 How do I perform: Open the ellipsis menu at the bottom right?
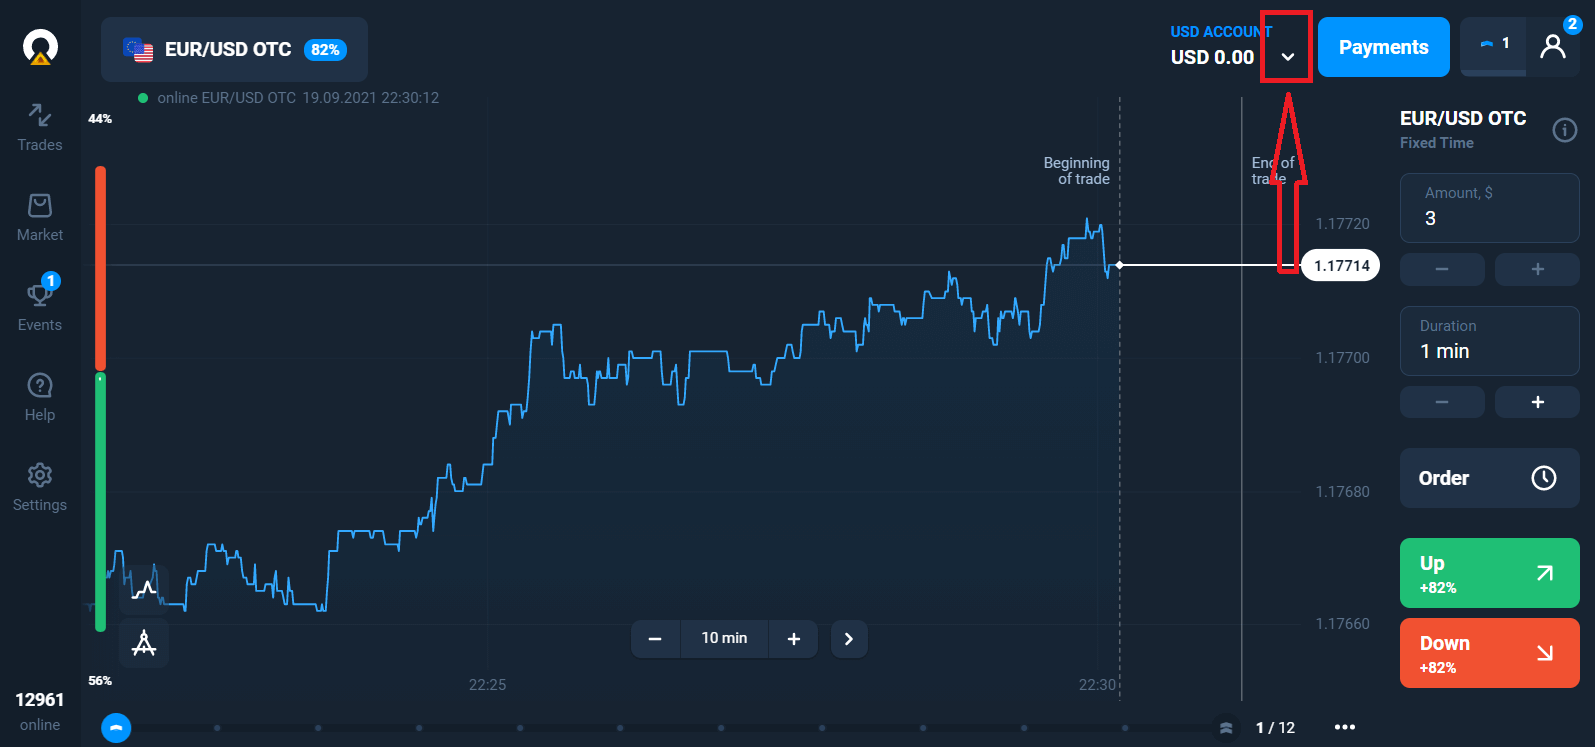tap(1344, 728)
